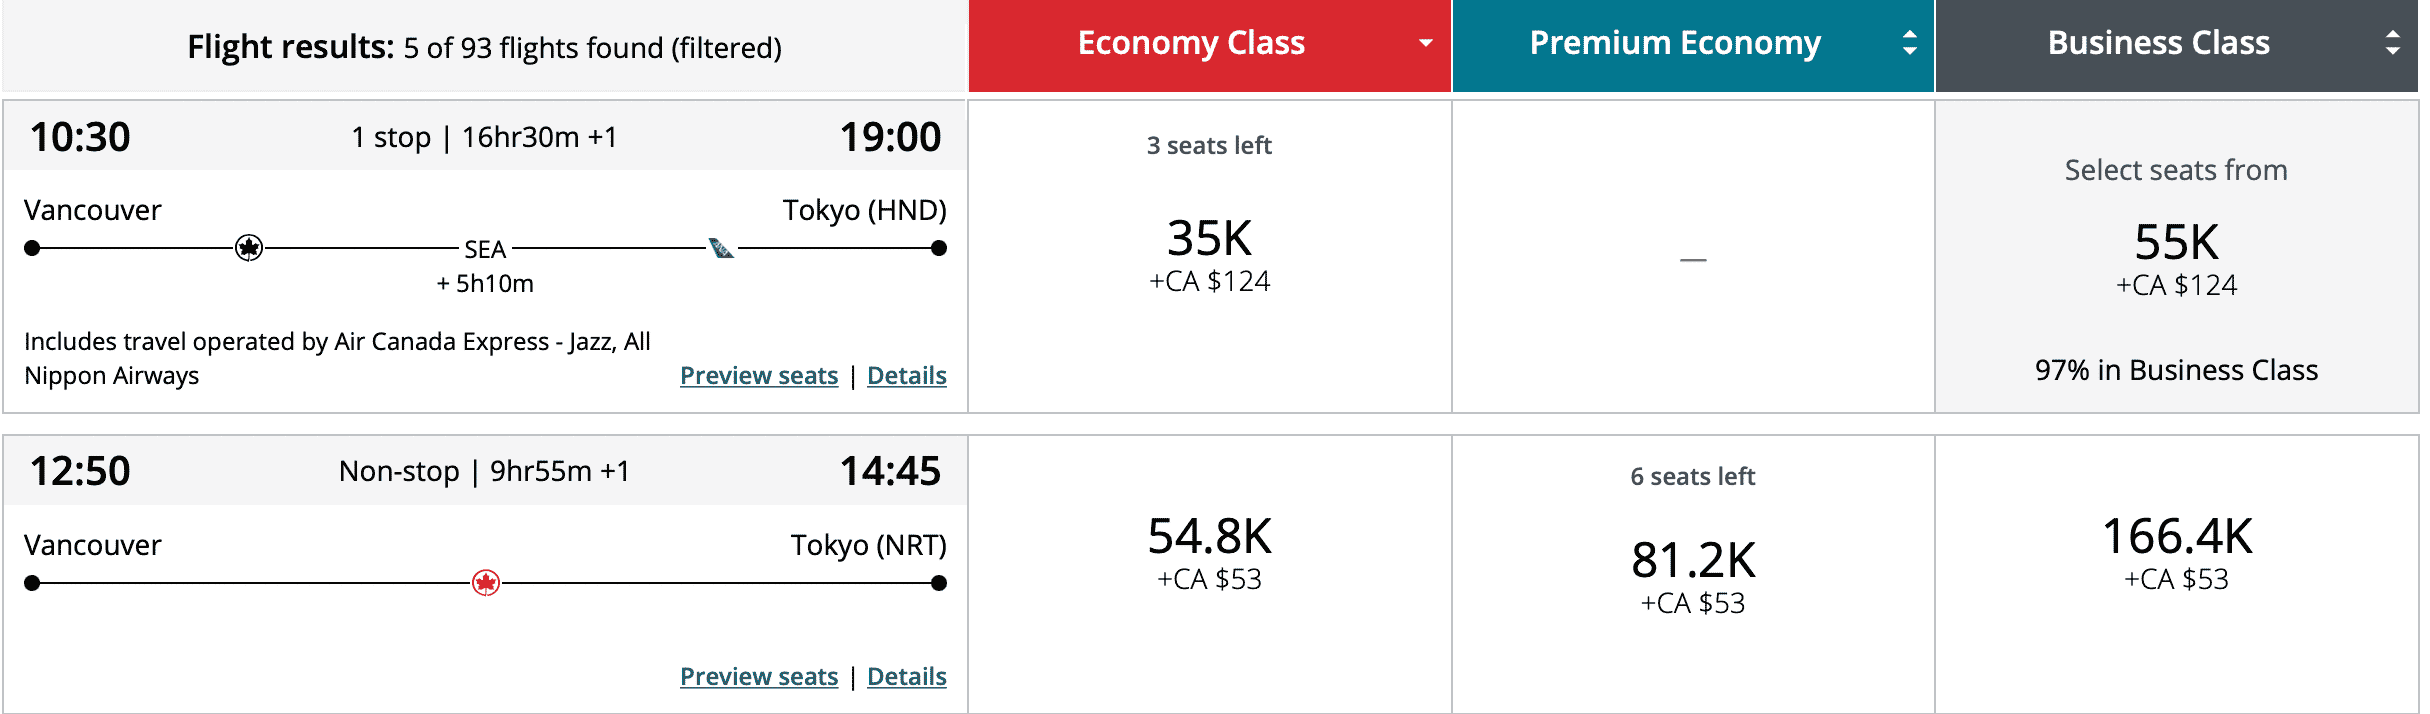Select the Business Class column label
This screenshot has width=2430, height=714.
click(2158, 43)
